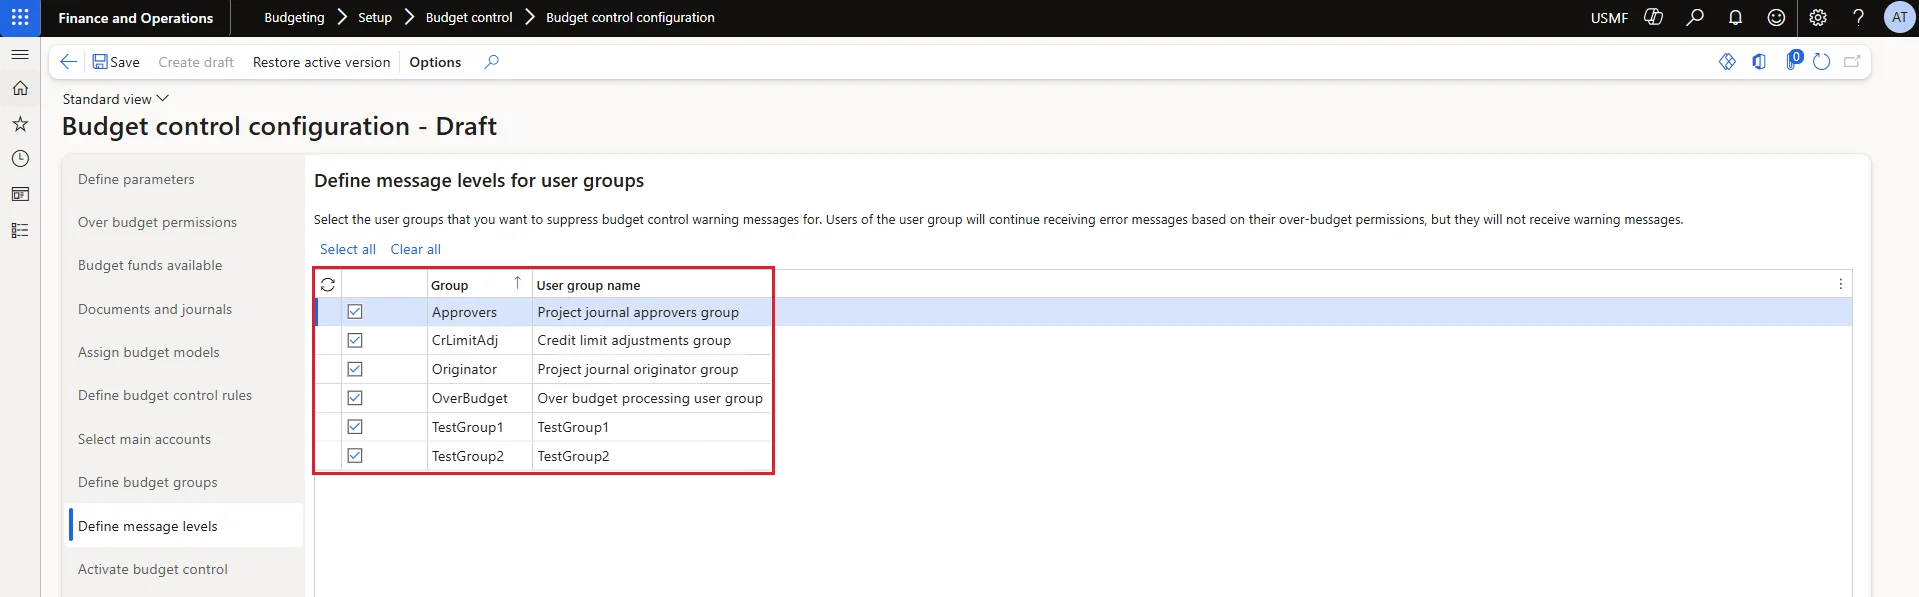Open attachments paperclip icon with badge

1793,61
